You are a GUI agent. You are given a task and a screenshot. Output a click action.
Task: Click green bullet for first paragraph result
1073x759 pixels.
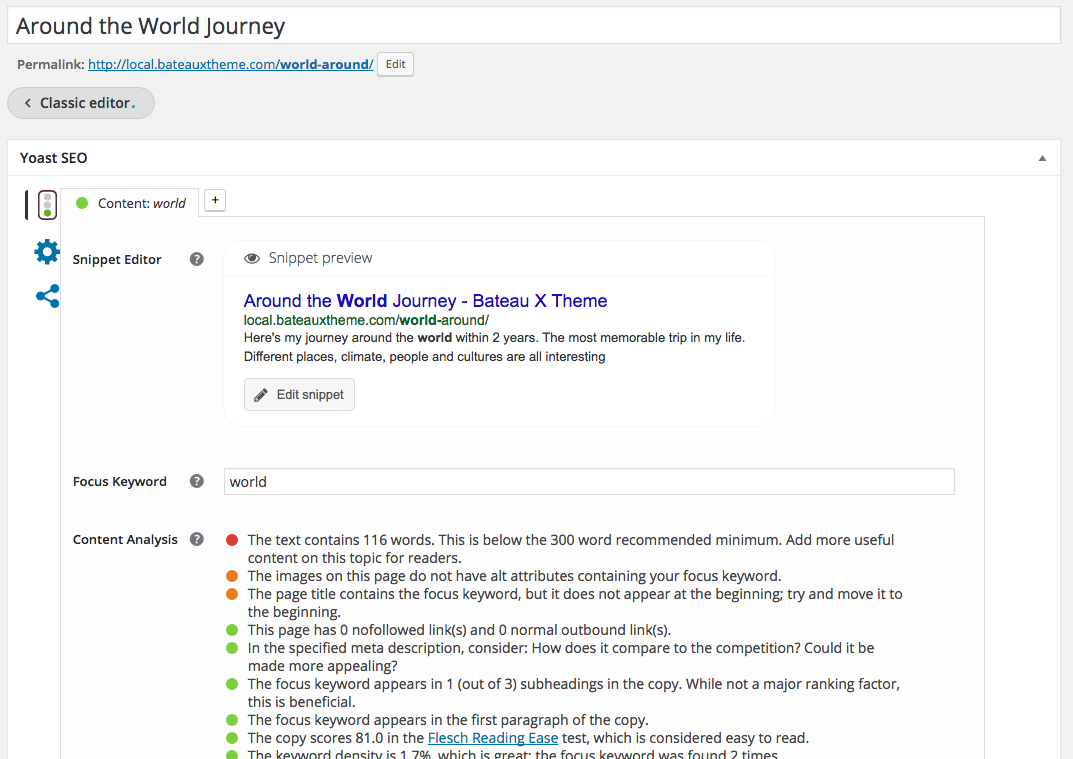(x=232, y=720)
